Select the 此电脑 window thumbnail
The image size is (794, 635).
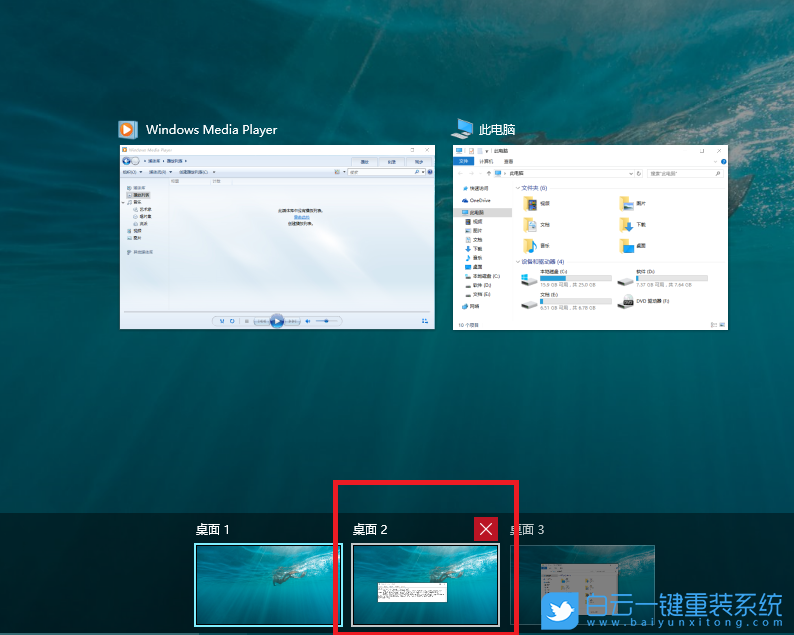pyautogui.click(x=590, y=237)
